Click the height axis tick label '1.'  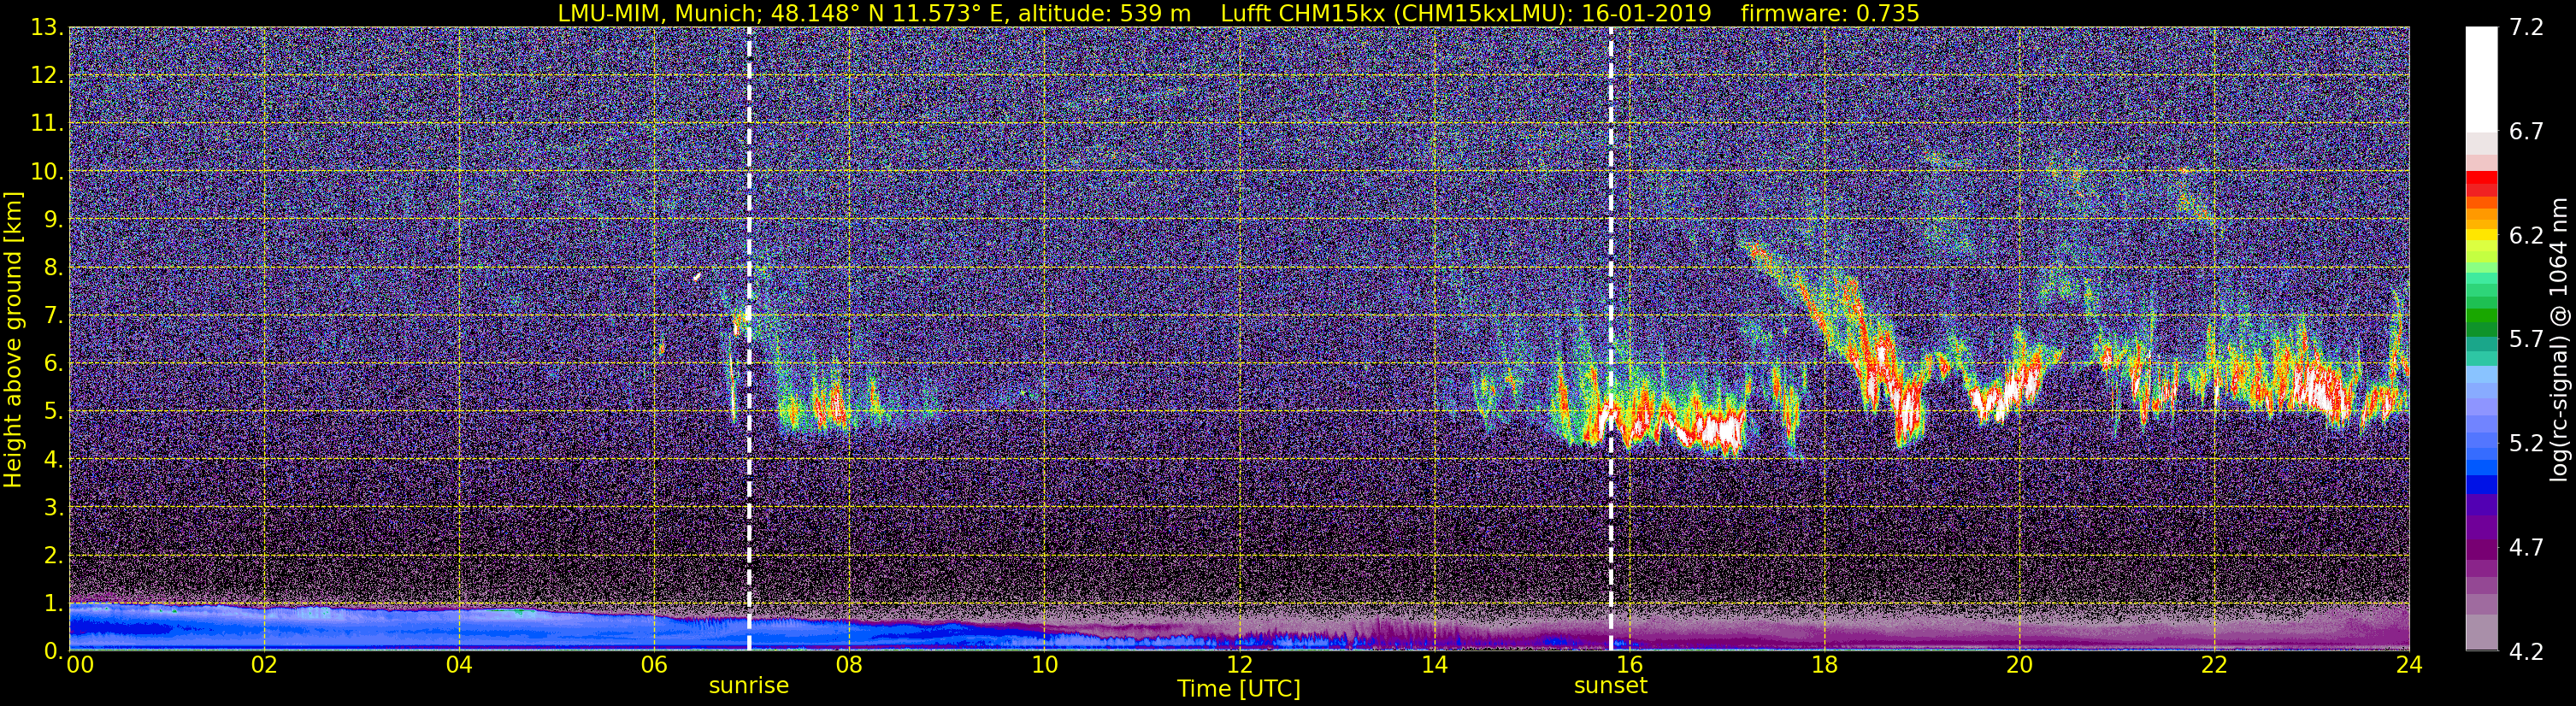point(54,604)
